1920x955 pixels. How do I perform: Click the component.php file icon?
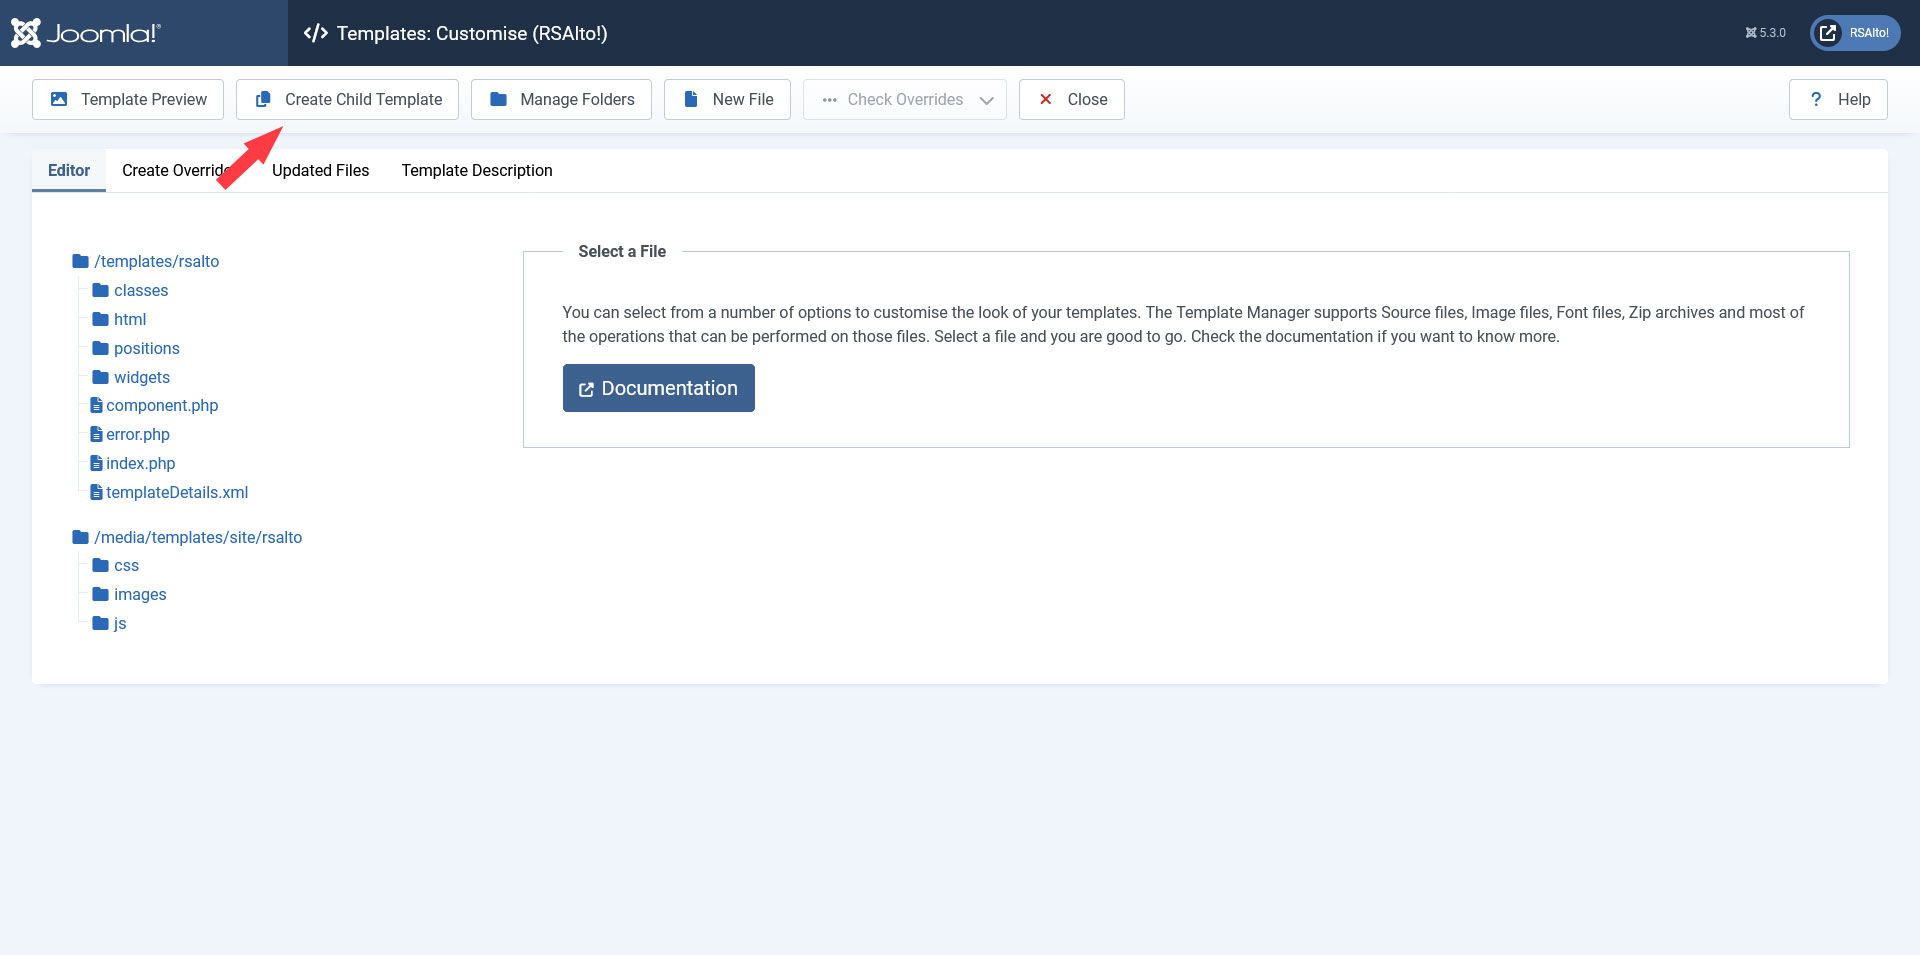coord(96,405)
